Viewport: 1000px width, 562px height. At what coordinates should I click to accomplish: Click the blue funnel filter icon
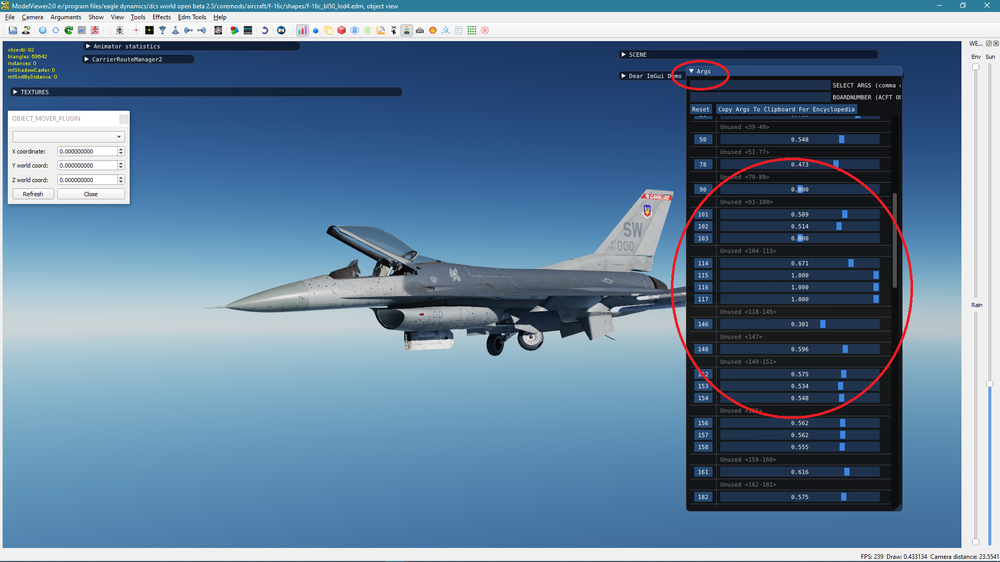pyautogui.click(x=163, y=30)
